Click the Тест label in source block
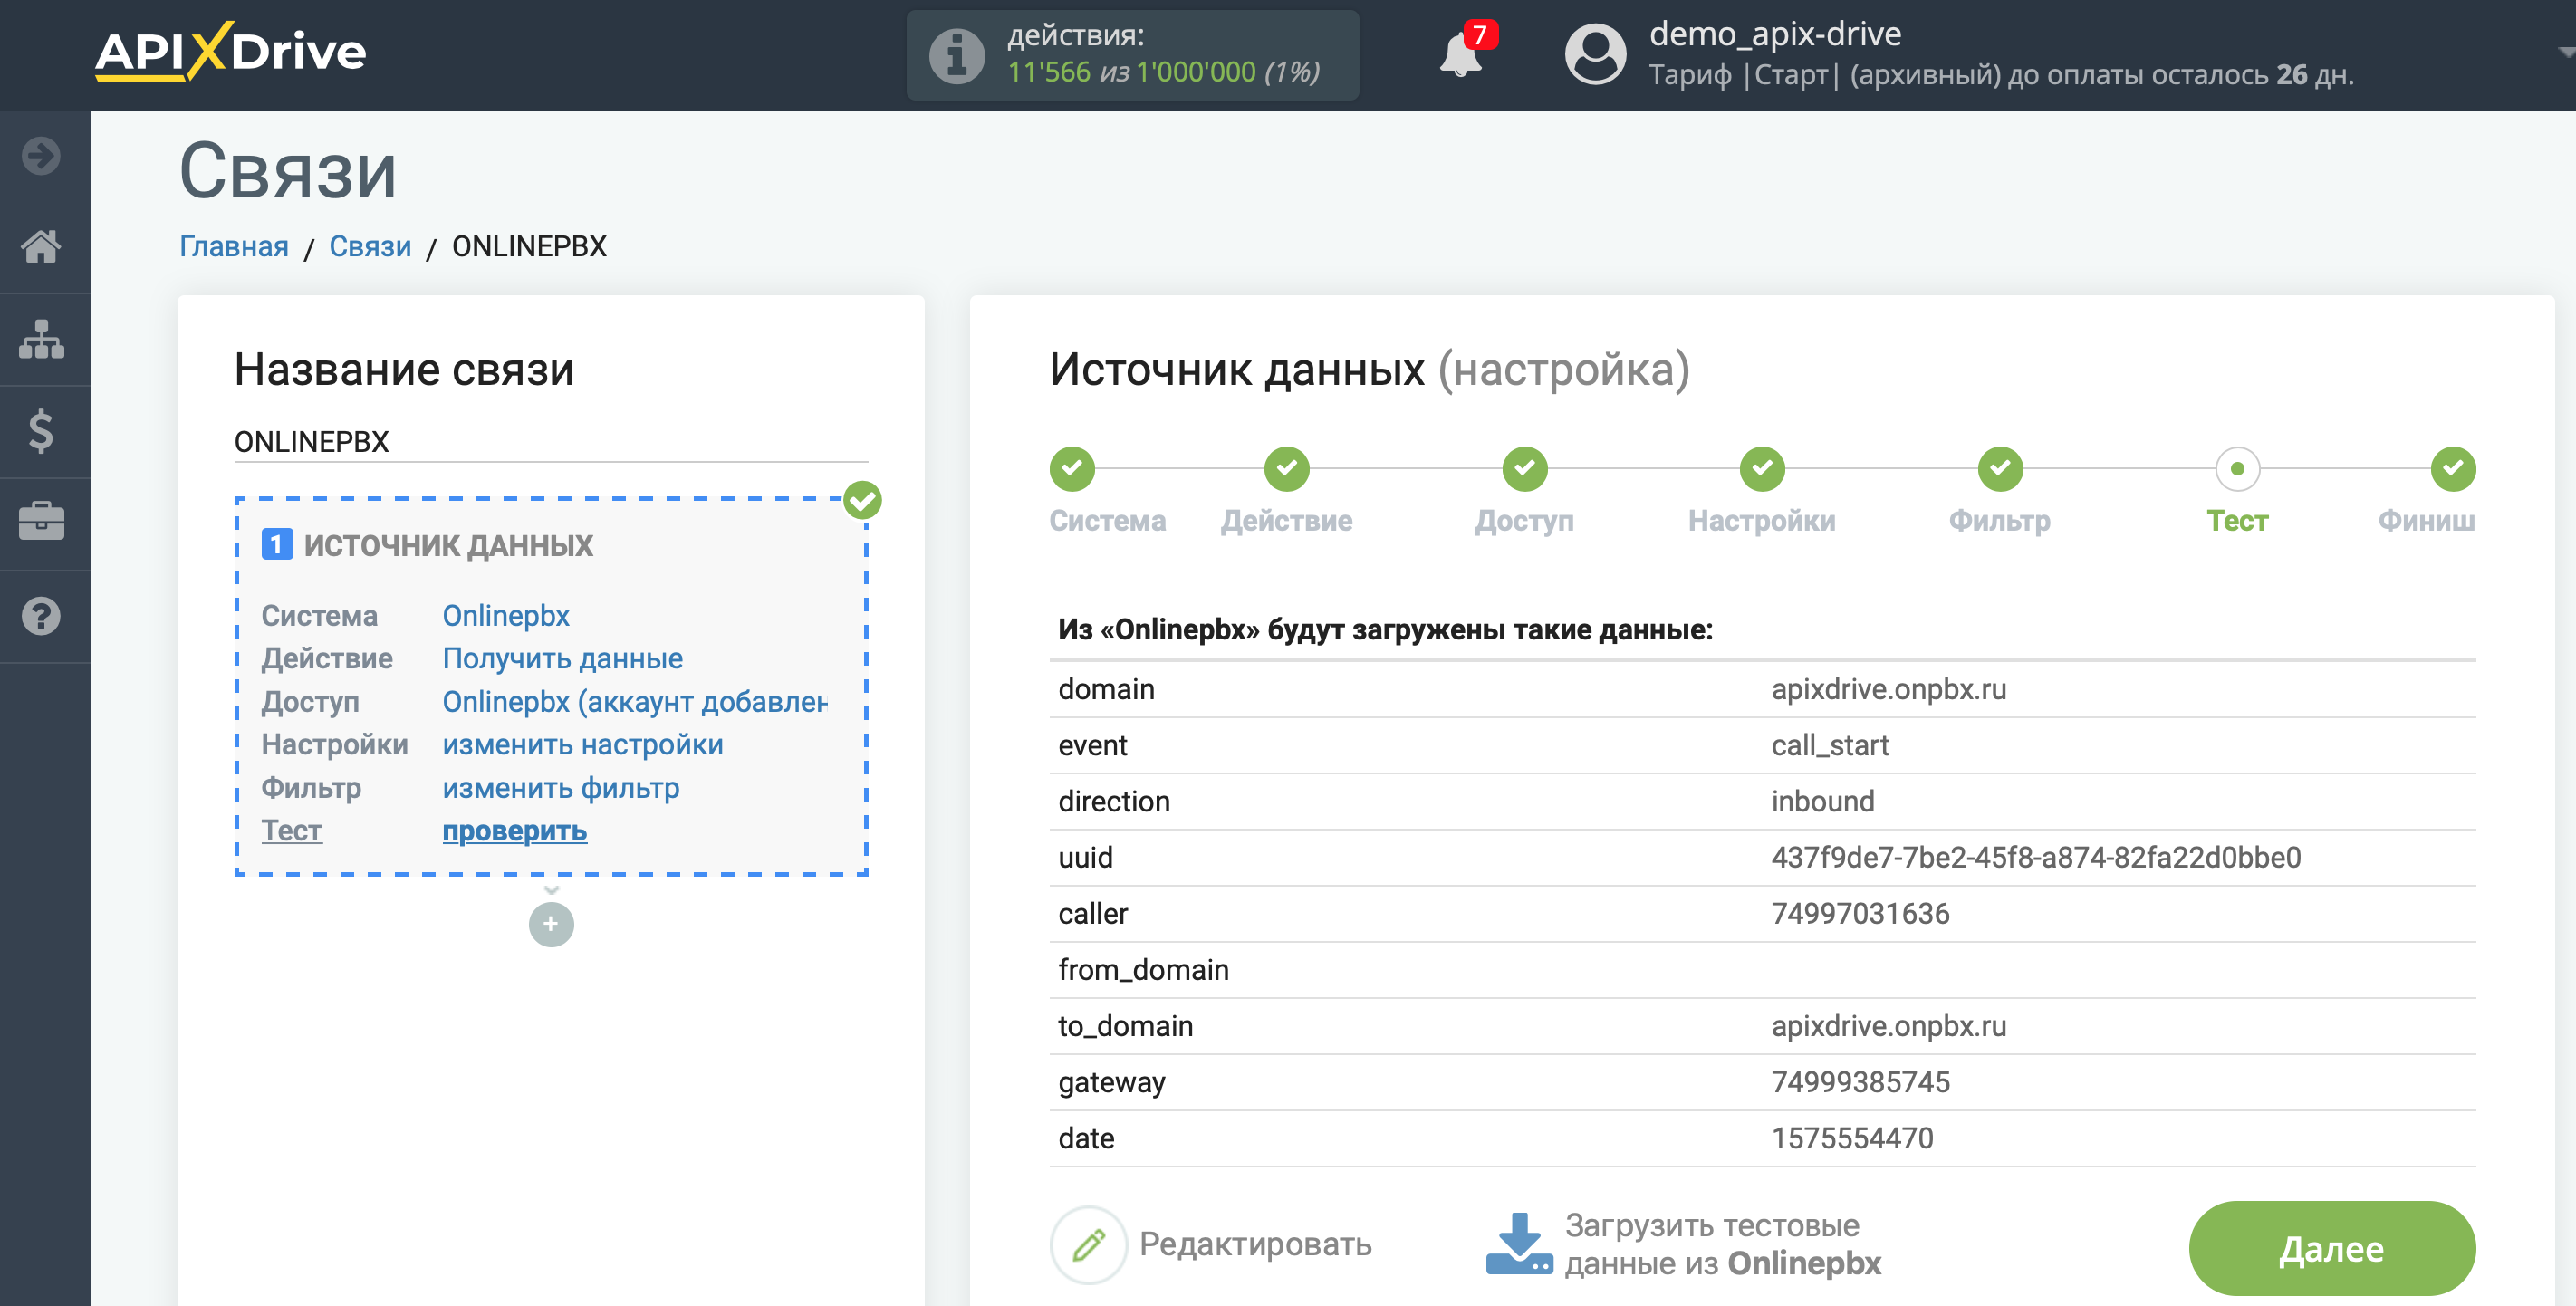Image resolution: width=2576 pixels, height=1306 pixels. [x=291, y=830]
